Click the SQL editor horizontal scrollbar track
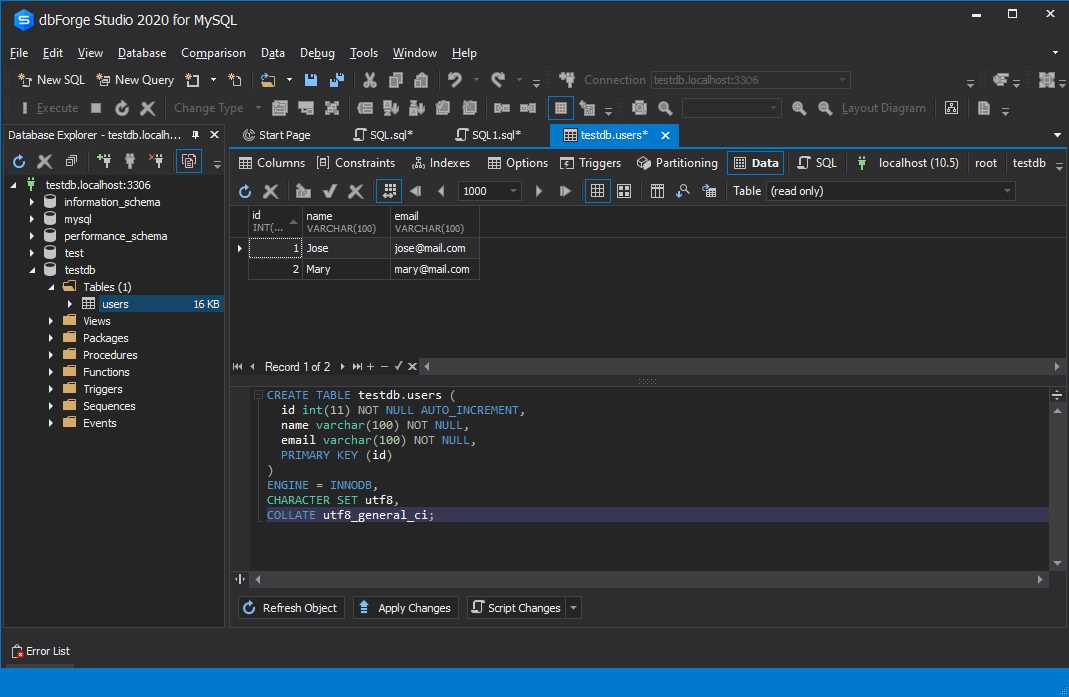Viewport: 1069px width, 697px height. pyautogui.click(x=648, y=580)
